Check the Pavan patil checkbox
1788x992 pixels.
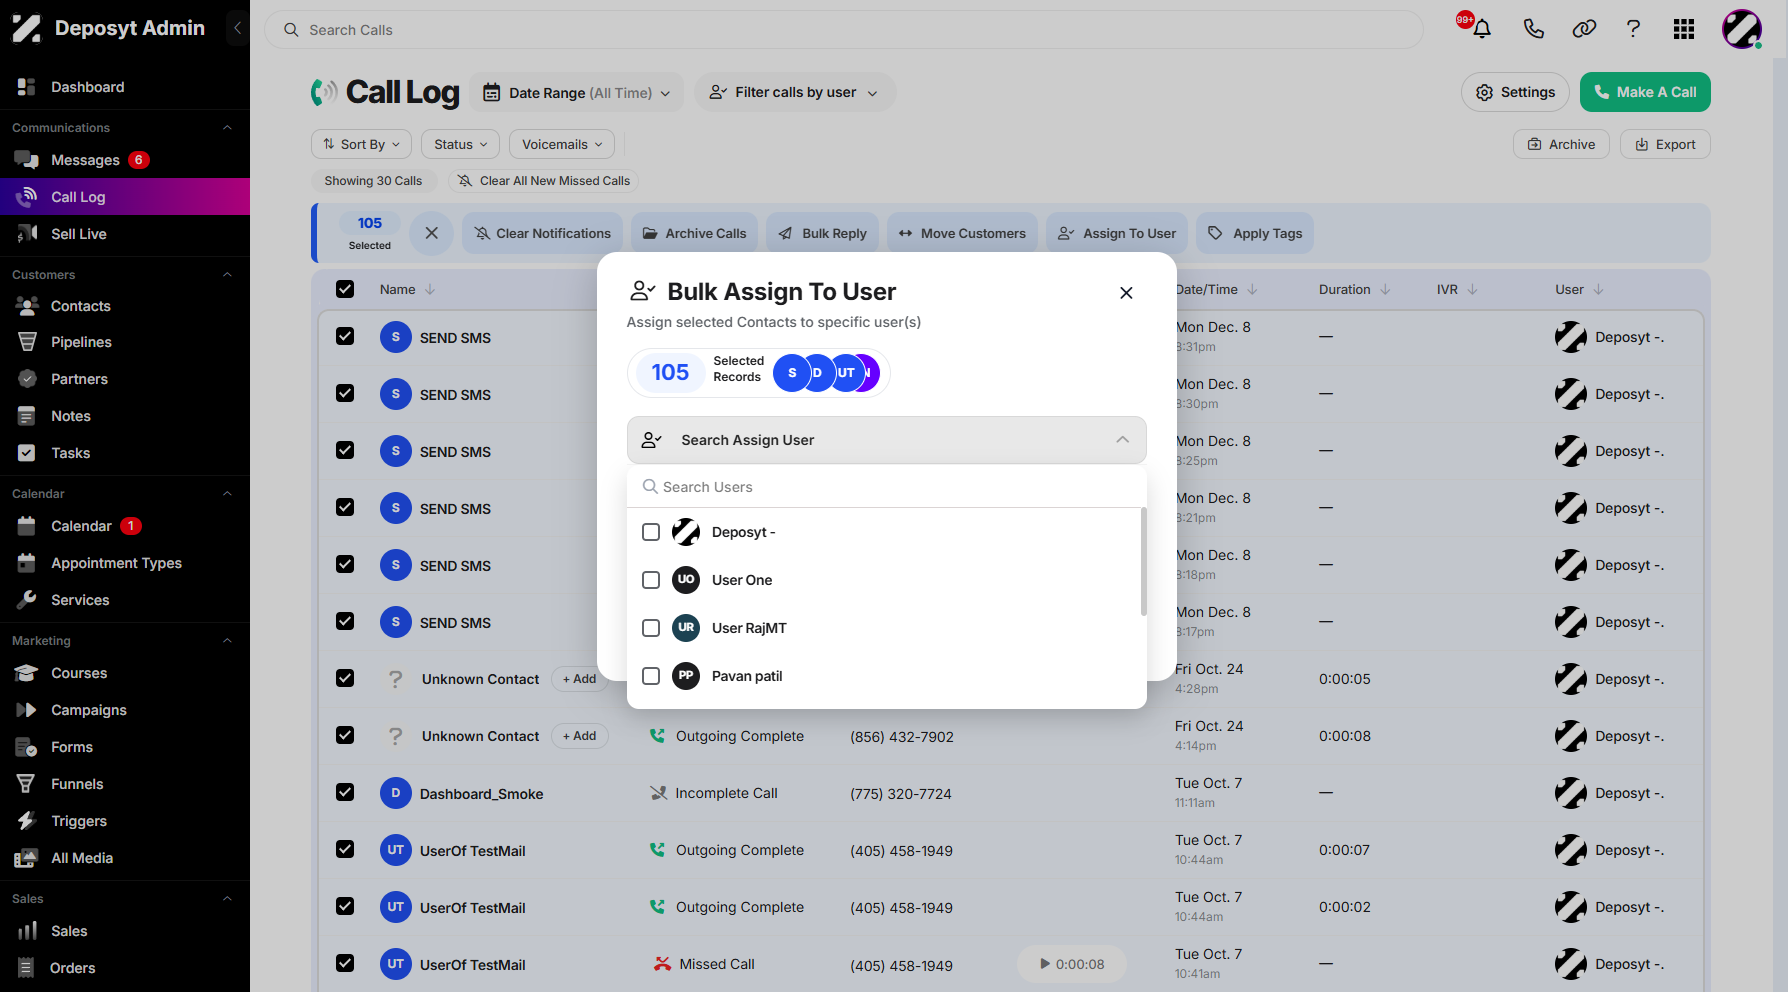651,676
